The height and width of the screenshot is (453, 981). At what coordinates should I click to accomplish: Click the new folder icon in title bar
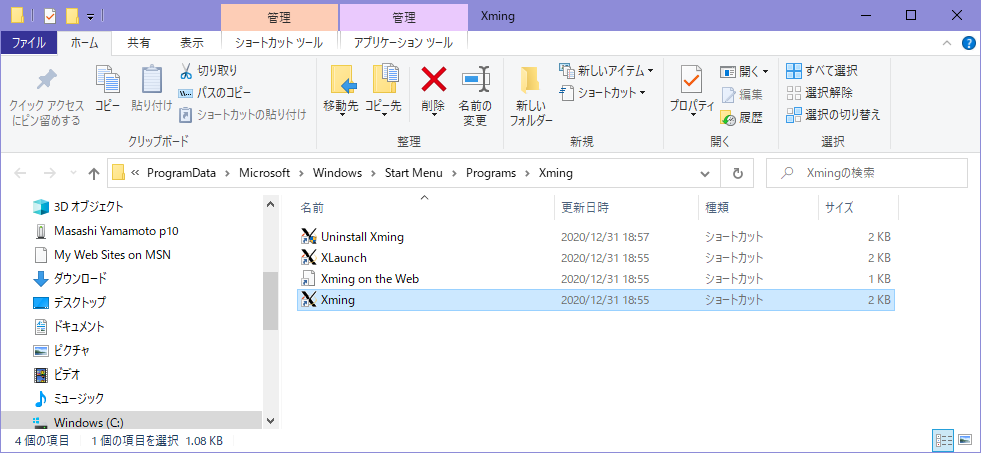(x=72, y=15)
